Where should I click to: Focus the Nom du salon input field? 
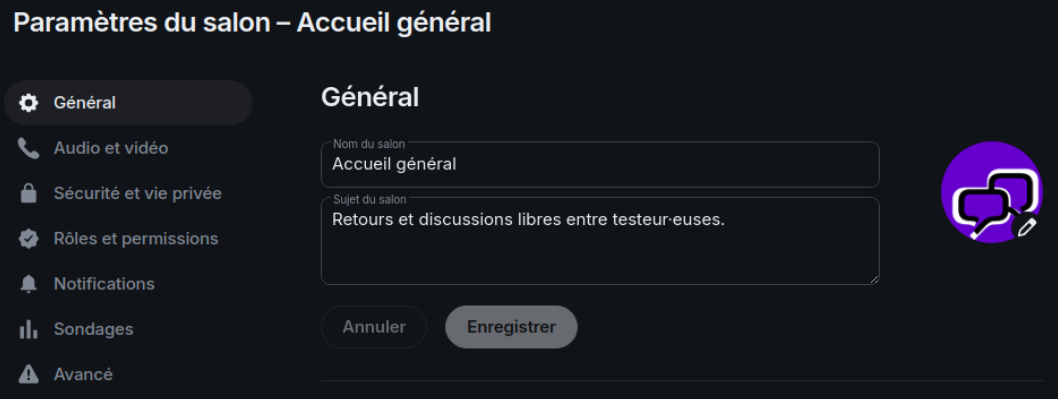(600, 164)
